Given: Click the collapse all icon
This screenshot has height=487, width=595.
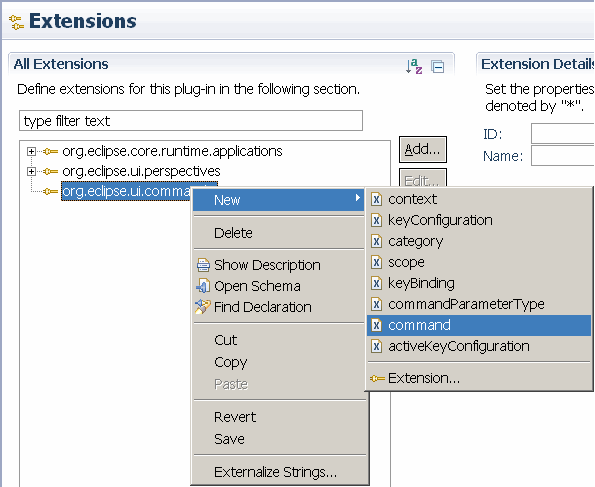Looking at the screenshot, I should point(437,67).
